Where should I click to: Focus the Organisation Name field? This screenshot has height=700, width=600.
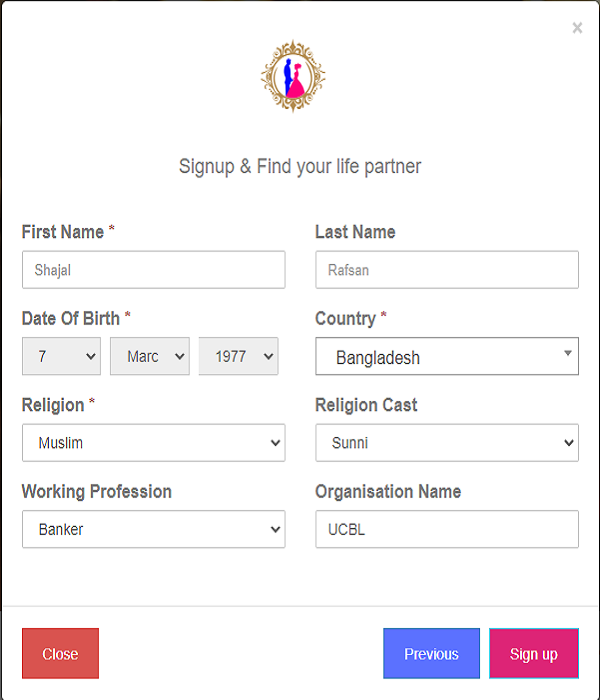click(446, 530)
